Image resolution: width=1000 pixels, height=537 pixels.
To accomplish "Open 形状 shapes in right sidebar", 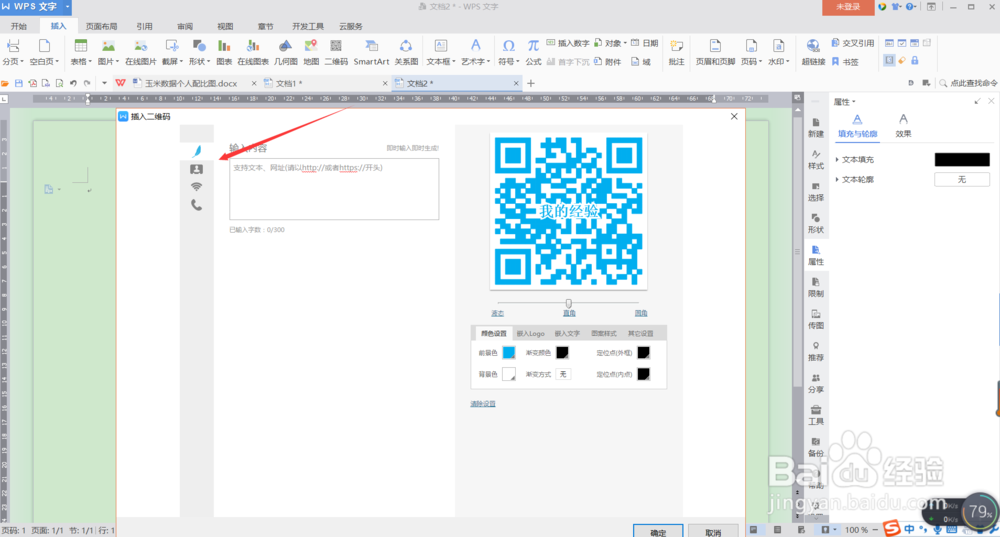I will coord(816,223).
